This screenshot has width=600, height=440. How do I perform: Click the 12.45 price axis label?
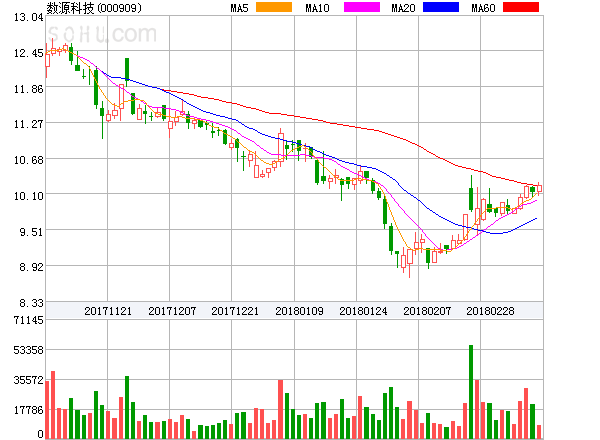(x=29, y=53)
